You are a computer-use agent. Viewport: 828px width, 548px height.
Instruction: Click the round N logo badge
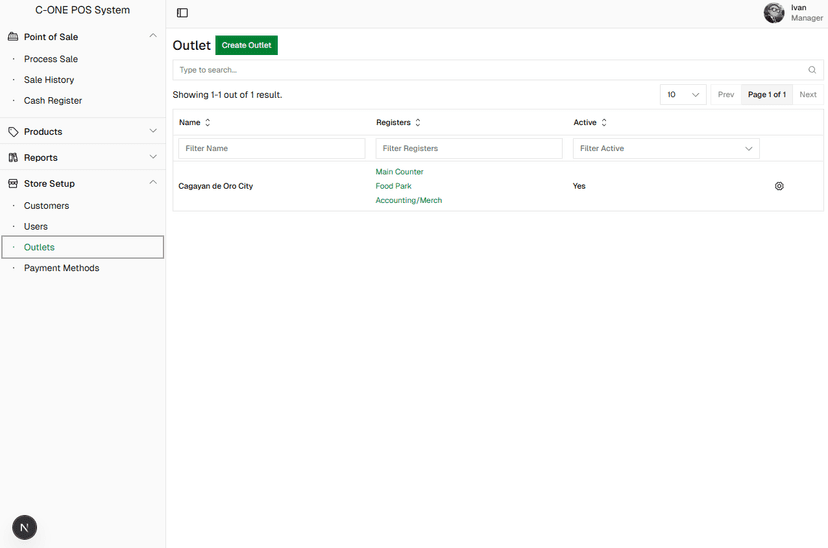(24, 527)
